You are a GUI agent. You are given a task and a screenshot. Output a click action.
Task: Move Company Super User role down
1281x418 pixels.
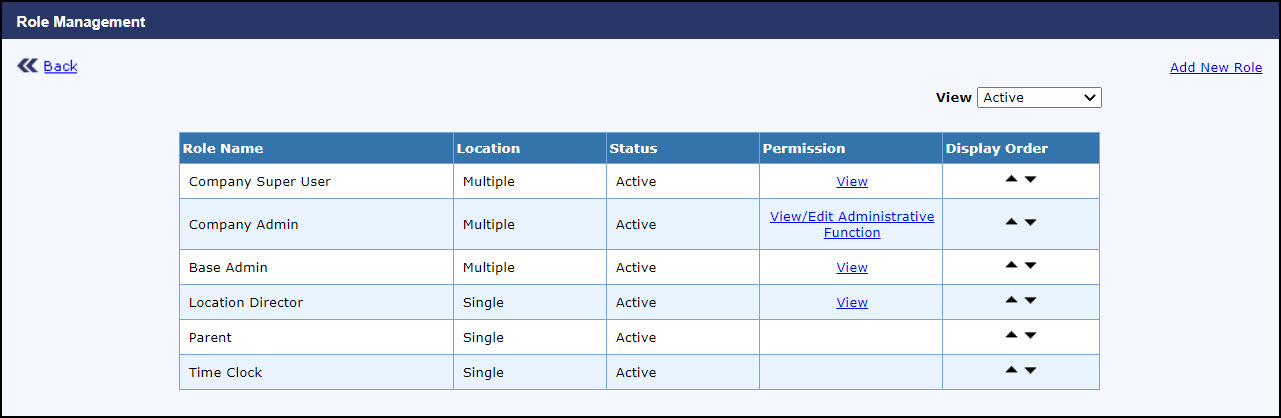point(1031,180)
